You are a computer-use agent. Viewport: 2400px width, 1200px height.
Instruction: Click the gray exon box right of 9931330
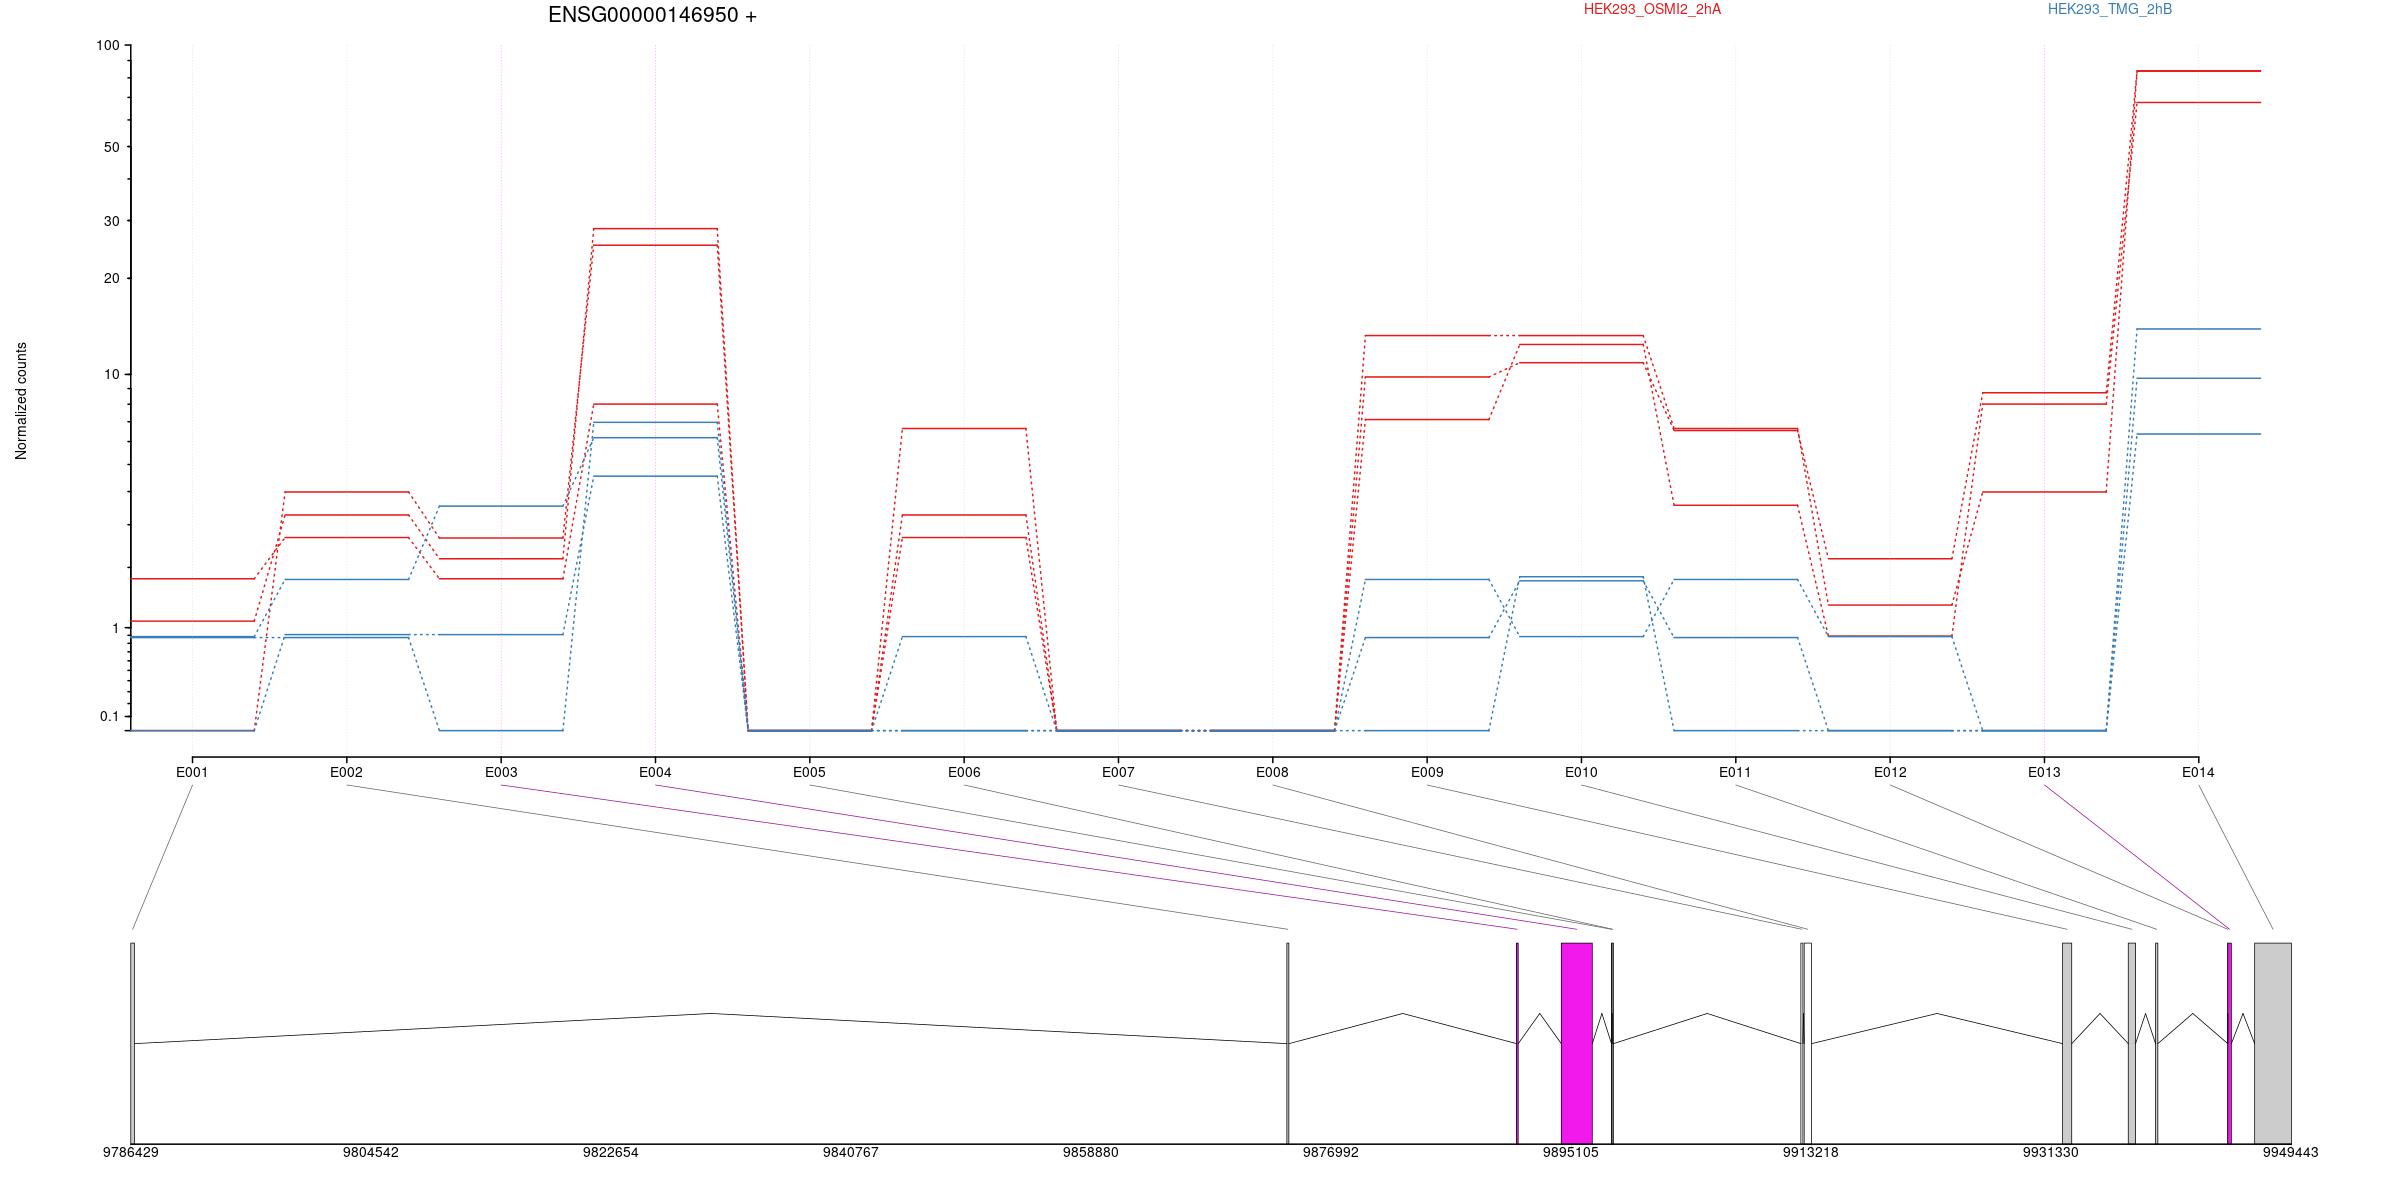2067,1043
